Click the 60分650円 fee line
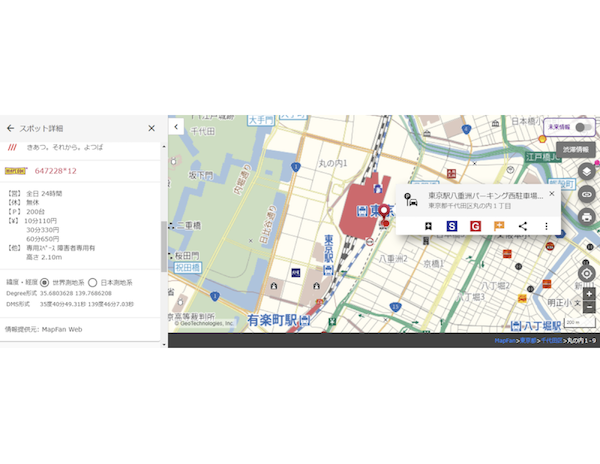 (x=42, y=239)
